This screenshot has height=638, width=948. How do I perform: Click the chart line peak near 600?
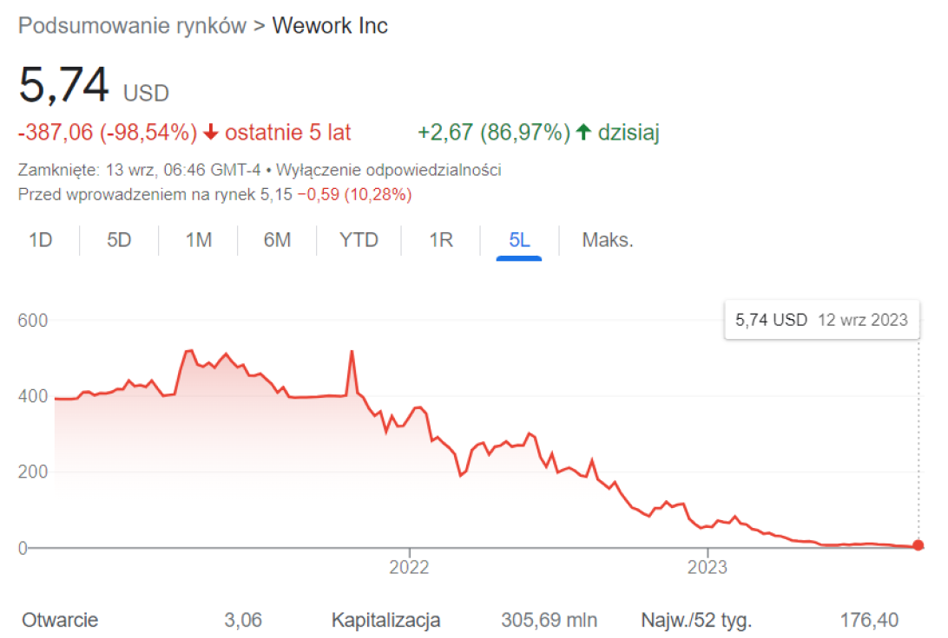pyautogui.click(x=187, y=351)
